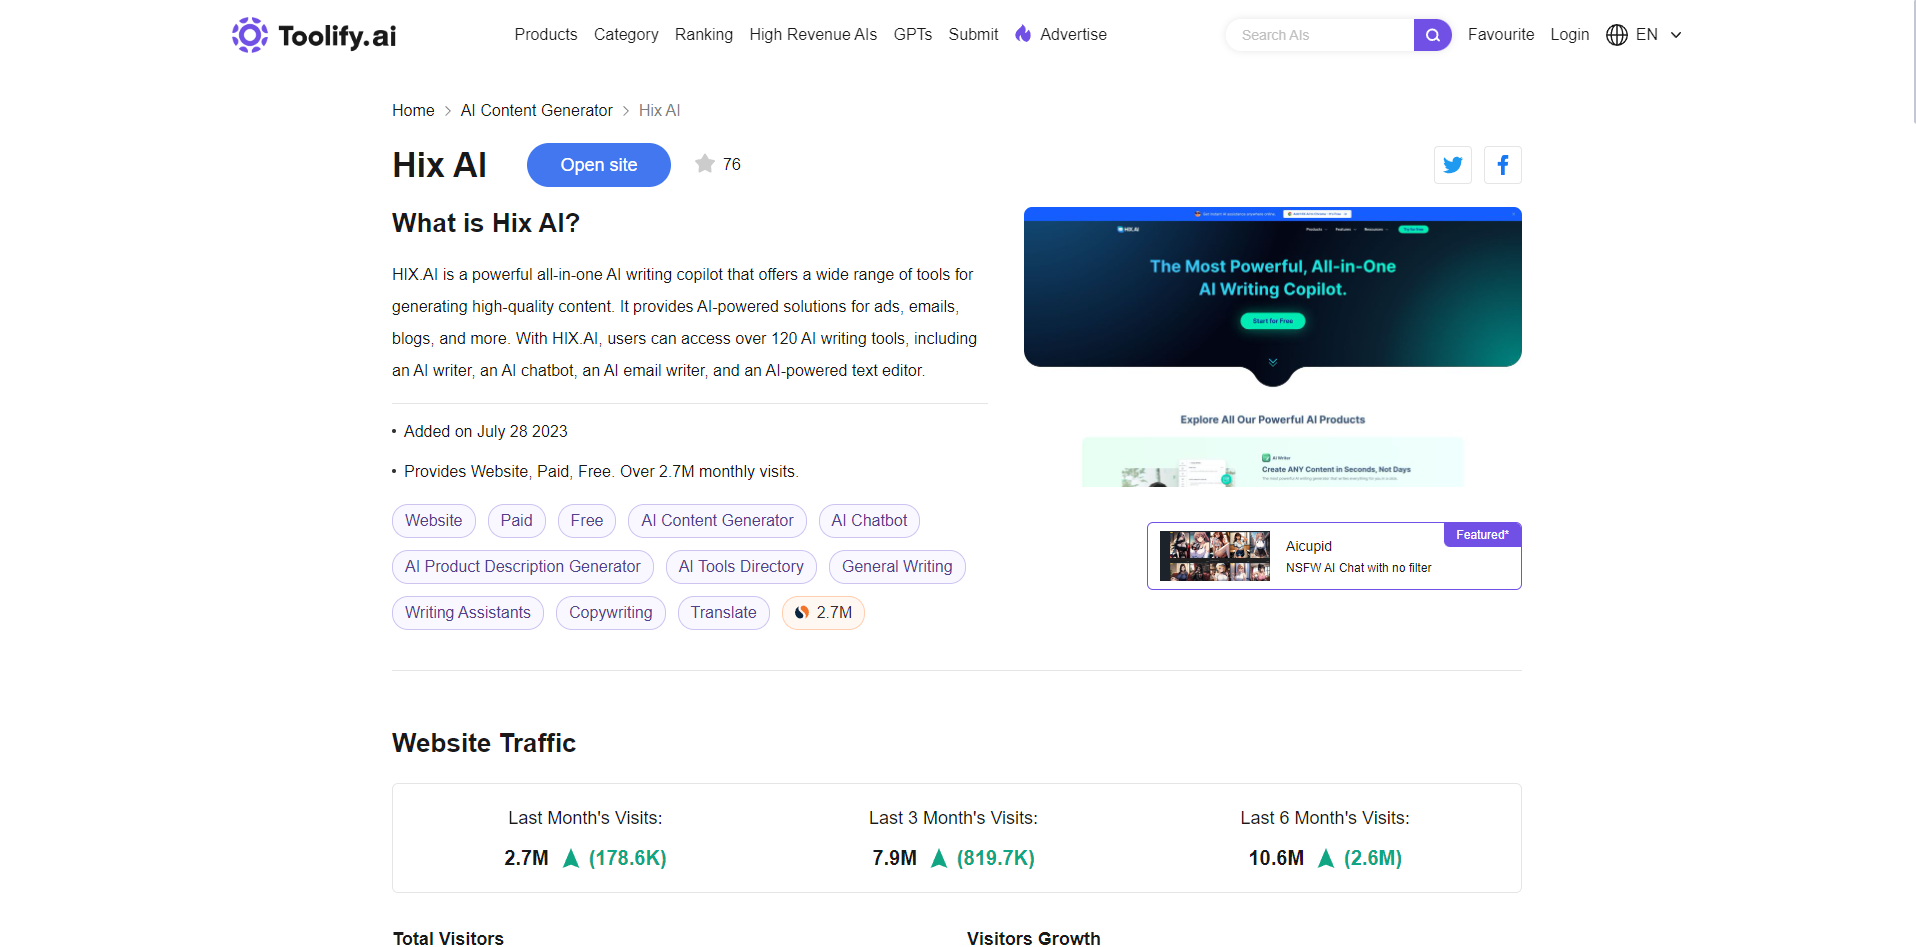Click the '(2.6M)' growth figure
The height and width of the screenshot is (947, 1916).
1373,858
